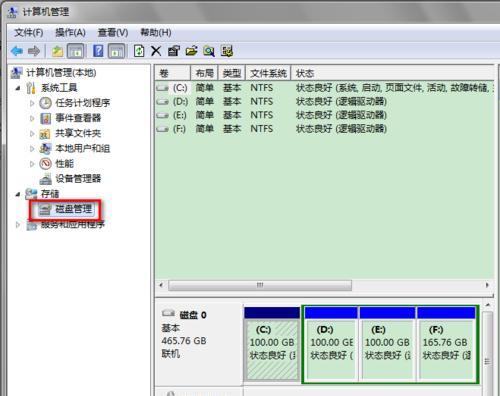Open the 帮助(H) menu

coord(156,33)
